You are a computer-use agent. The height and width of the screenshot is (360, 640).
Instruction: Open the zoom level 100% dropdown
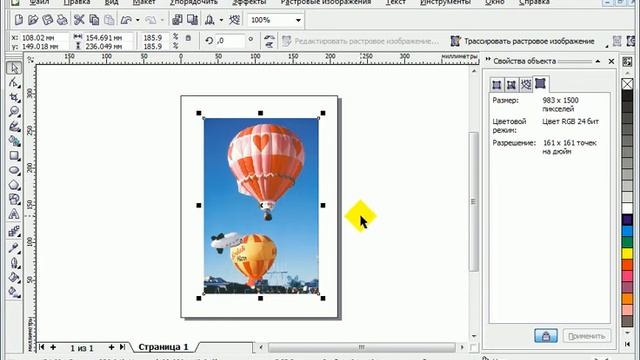pyautogui.click(x=298, y=20)
